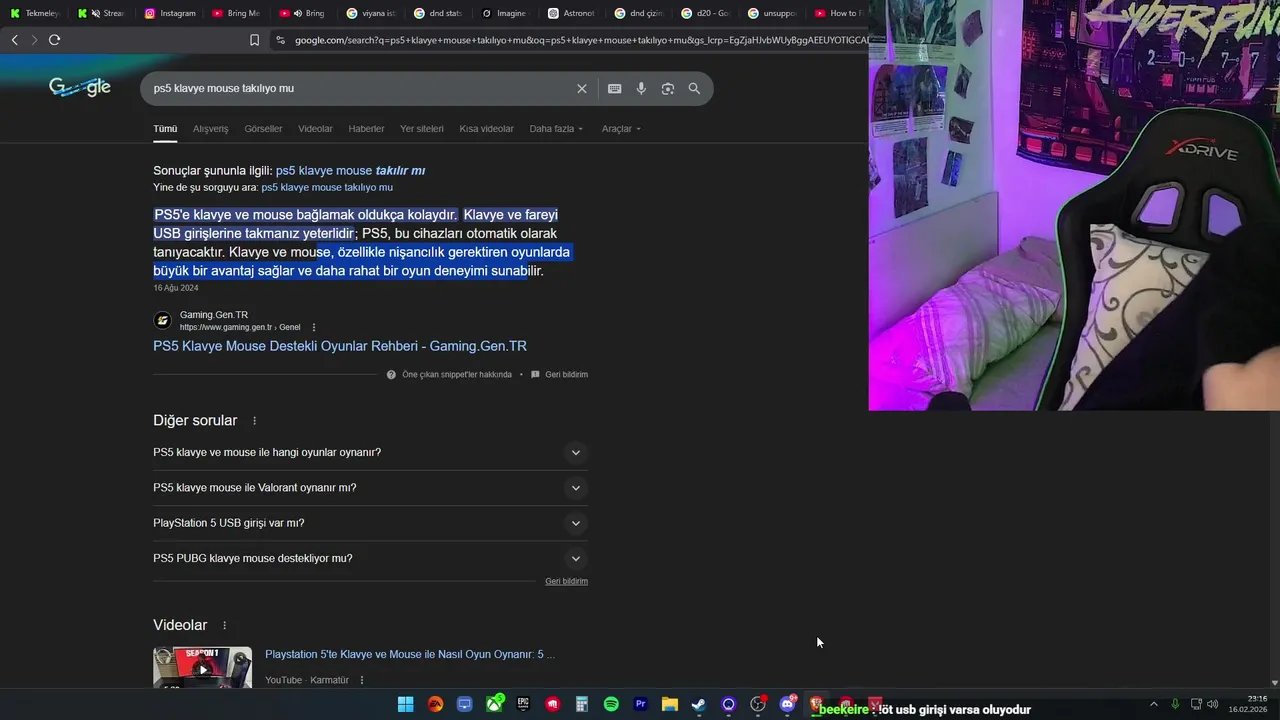Screen dimensions: 1280x720
Task: Expand question about which games play with keyboard
Action: 370,452
